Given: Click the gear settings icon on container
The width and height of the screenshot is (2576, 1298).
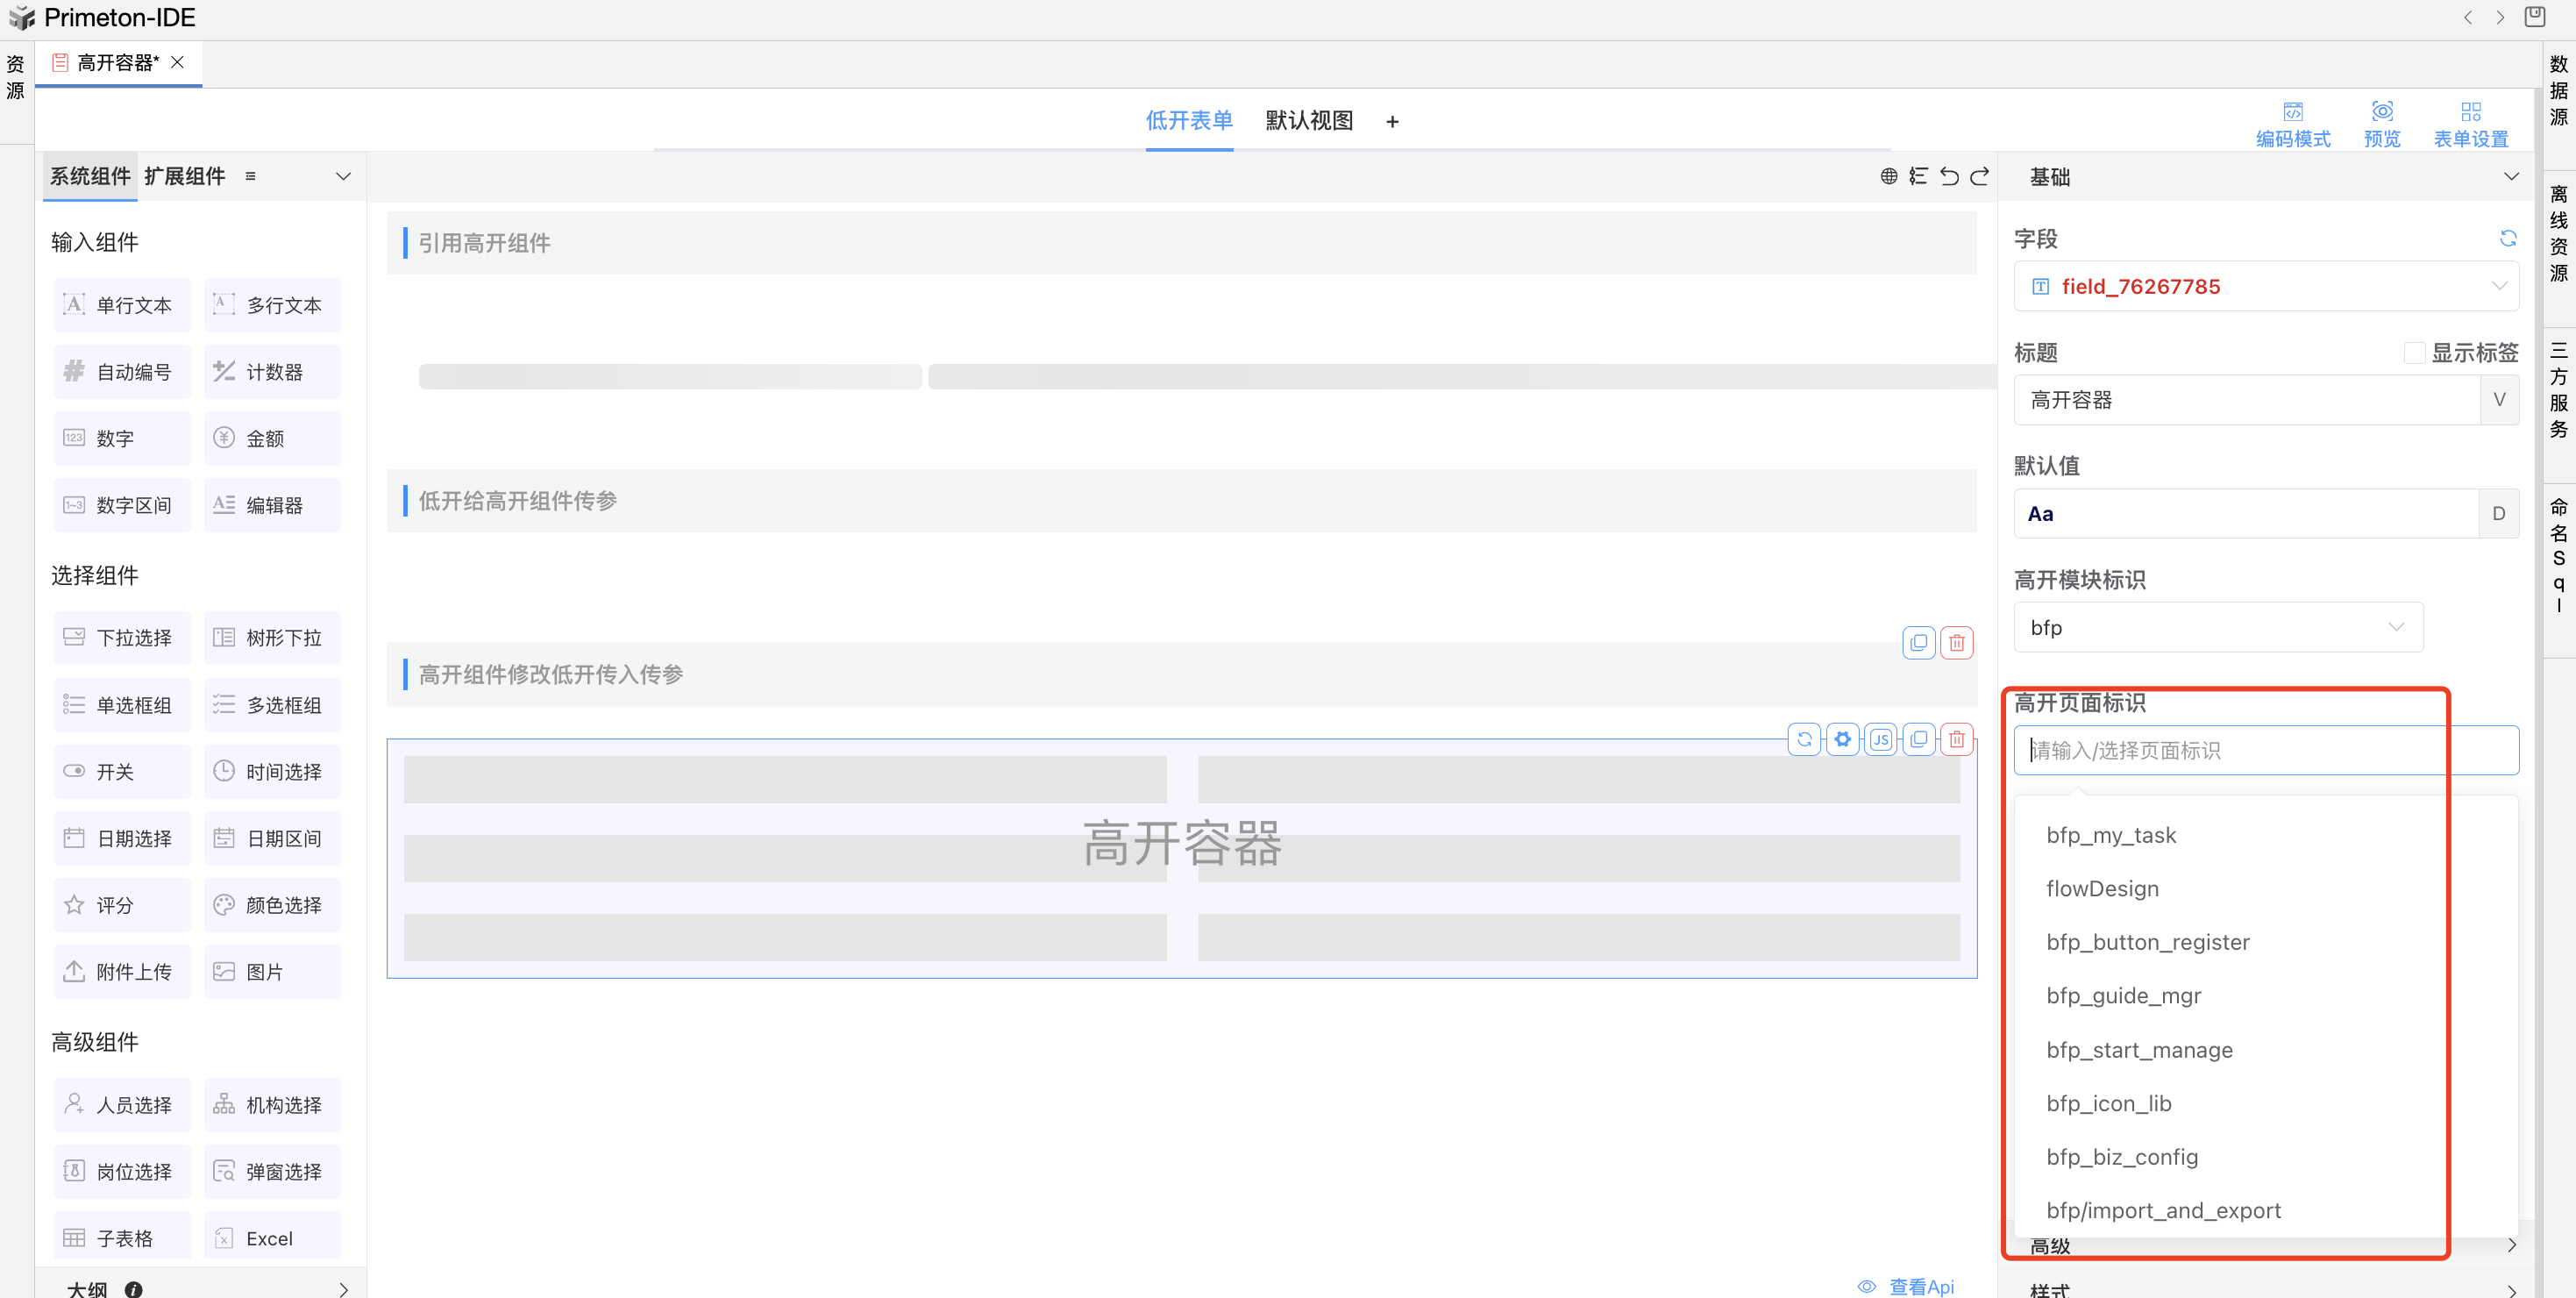Looking at the screenshot, I should [1842, 739].
